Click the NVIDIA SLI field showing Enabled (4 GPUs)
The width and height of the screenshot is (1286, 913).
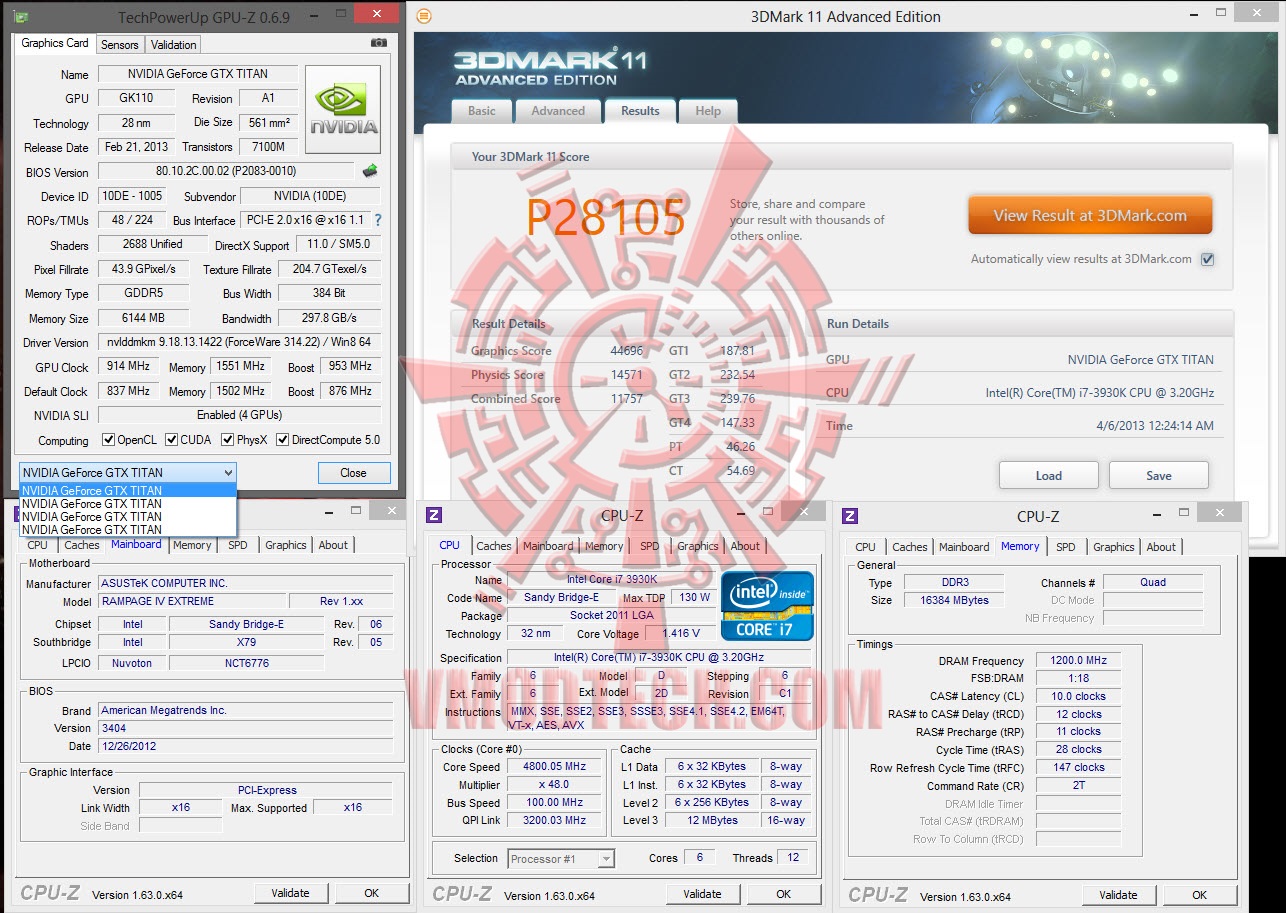239,415
